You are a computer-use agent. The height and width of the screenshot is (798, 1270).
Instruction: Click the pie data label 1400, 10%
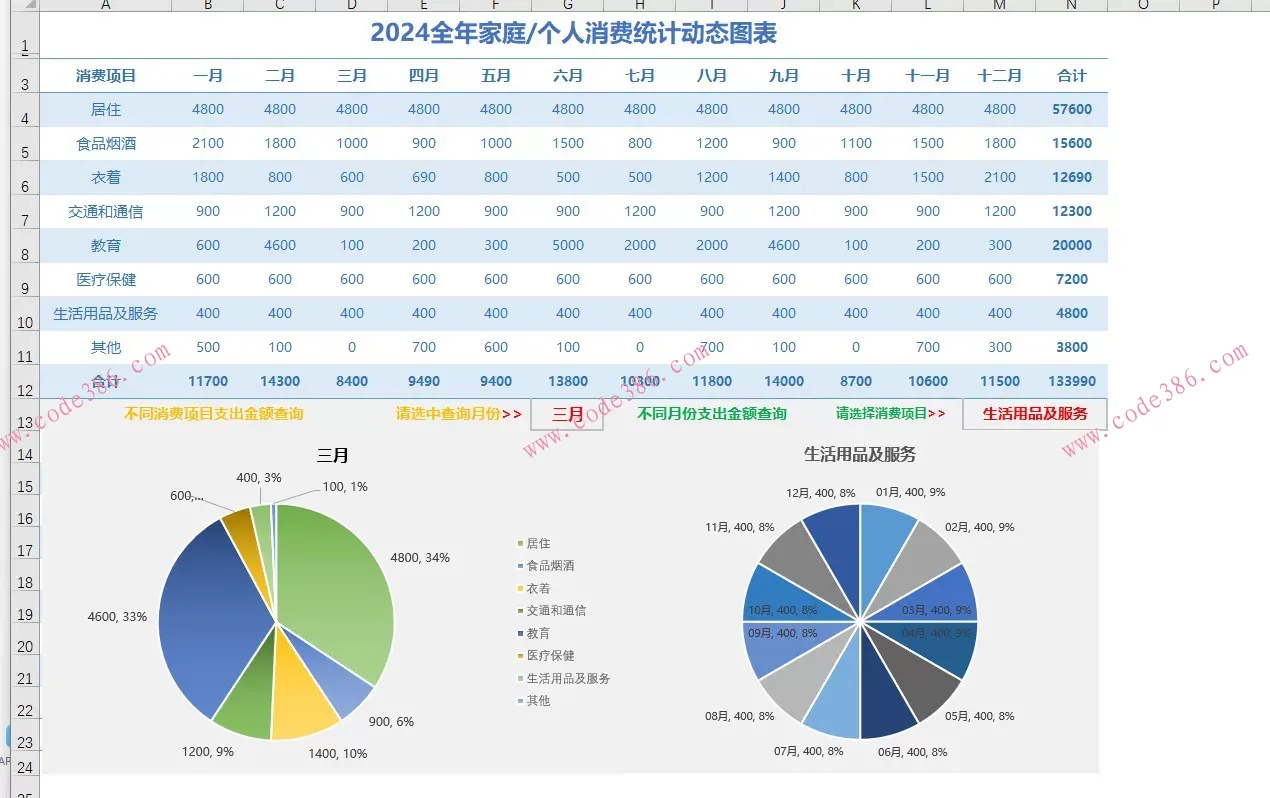click(337, 753)
